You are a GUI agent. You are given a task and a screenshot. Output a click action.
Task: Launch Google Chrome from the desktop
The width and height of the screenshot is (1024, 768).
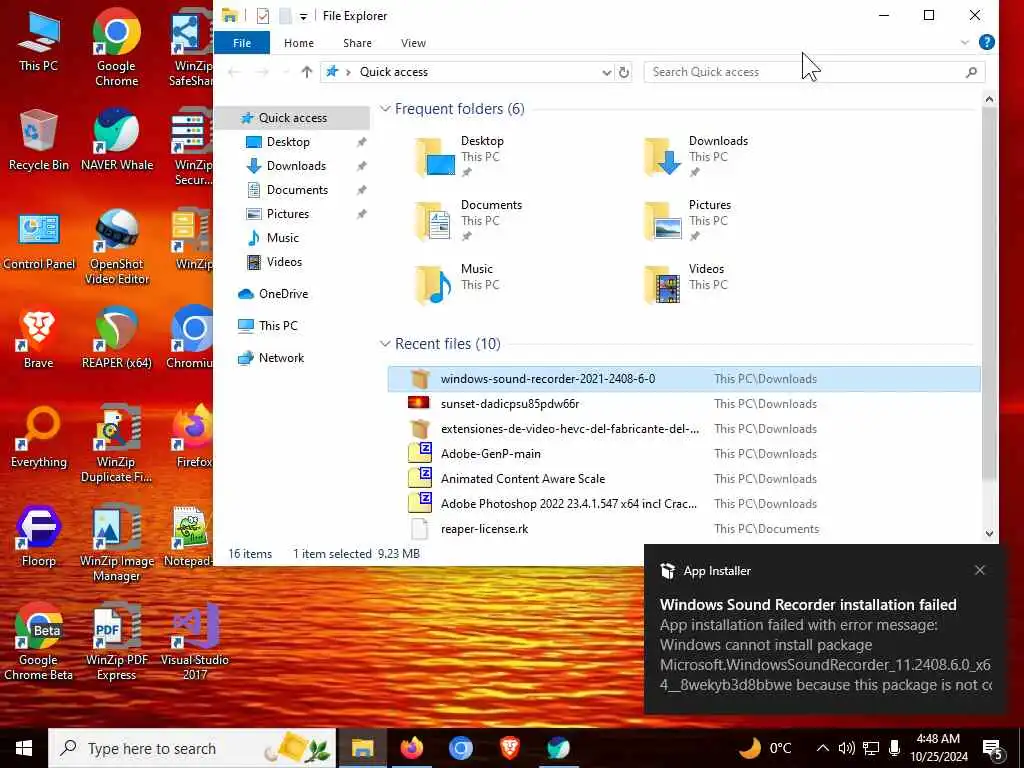pyautogui.click(x=116, y=48)
